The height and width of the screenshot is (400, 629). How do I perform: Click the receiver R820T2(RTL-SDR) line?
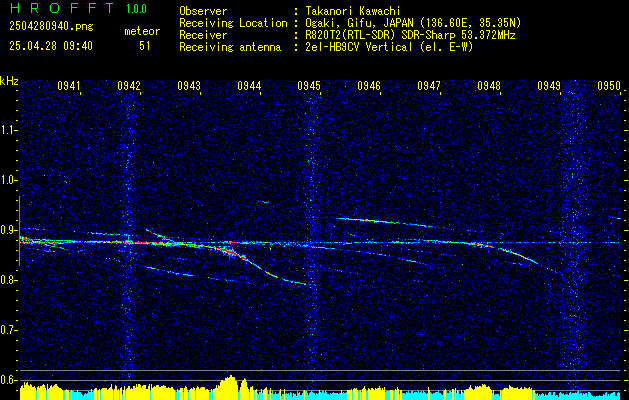[410, 35]
